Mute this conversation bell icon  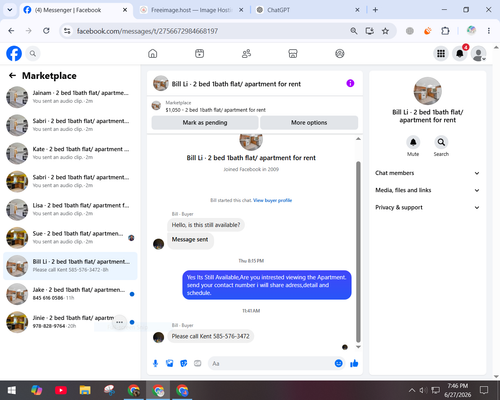click(x=413, y=142)
